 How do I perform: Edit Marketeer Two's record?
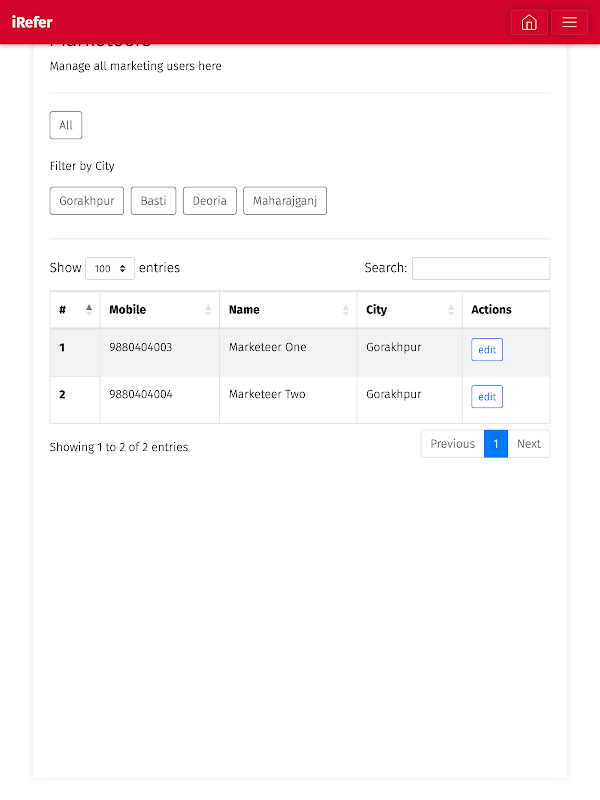point(487,397)
